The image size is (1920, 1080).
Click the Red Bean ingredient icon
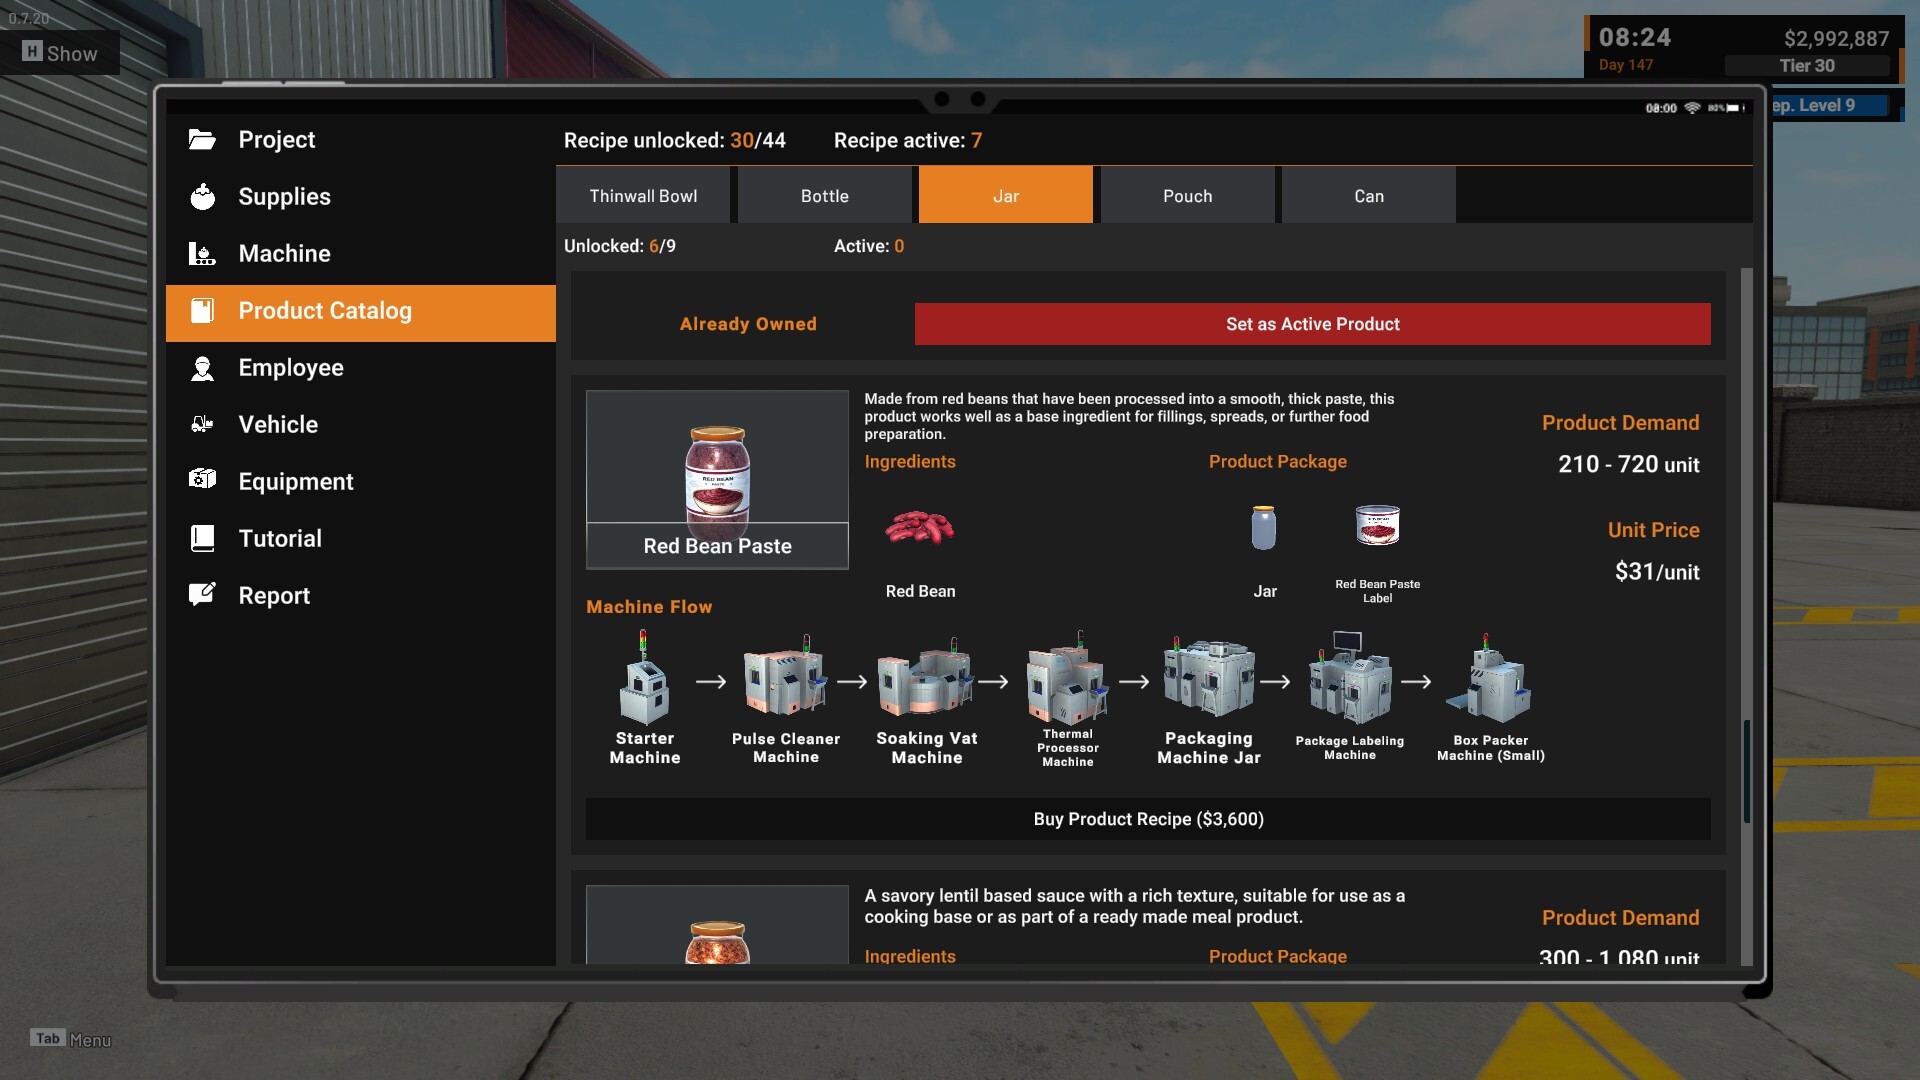[x=920, y=527]
